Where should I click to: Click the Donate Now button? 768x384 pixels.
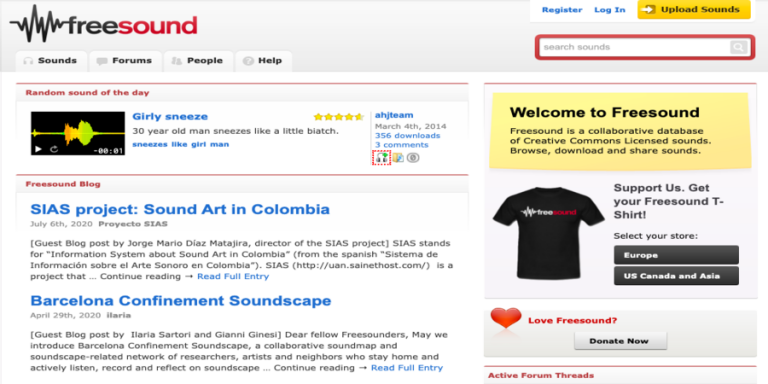point(620,341)
